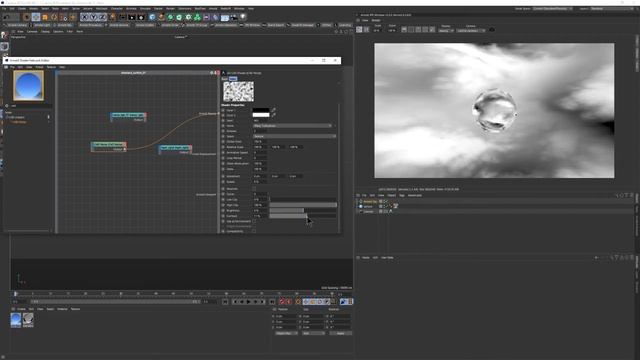Open the Display dropdown in IPR window
Viewport: 640px width, 360px height.
[446, 31]
